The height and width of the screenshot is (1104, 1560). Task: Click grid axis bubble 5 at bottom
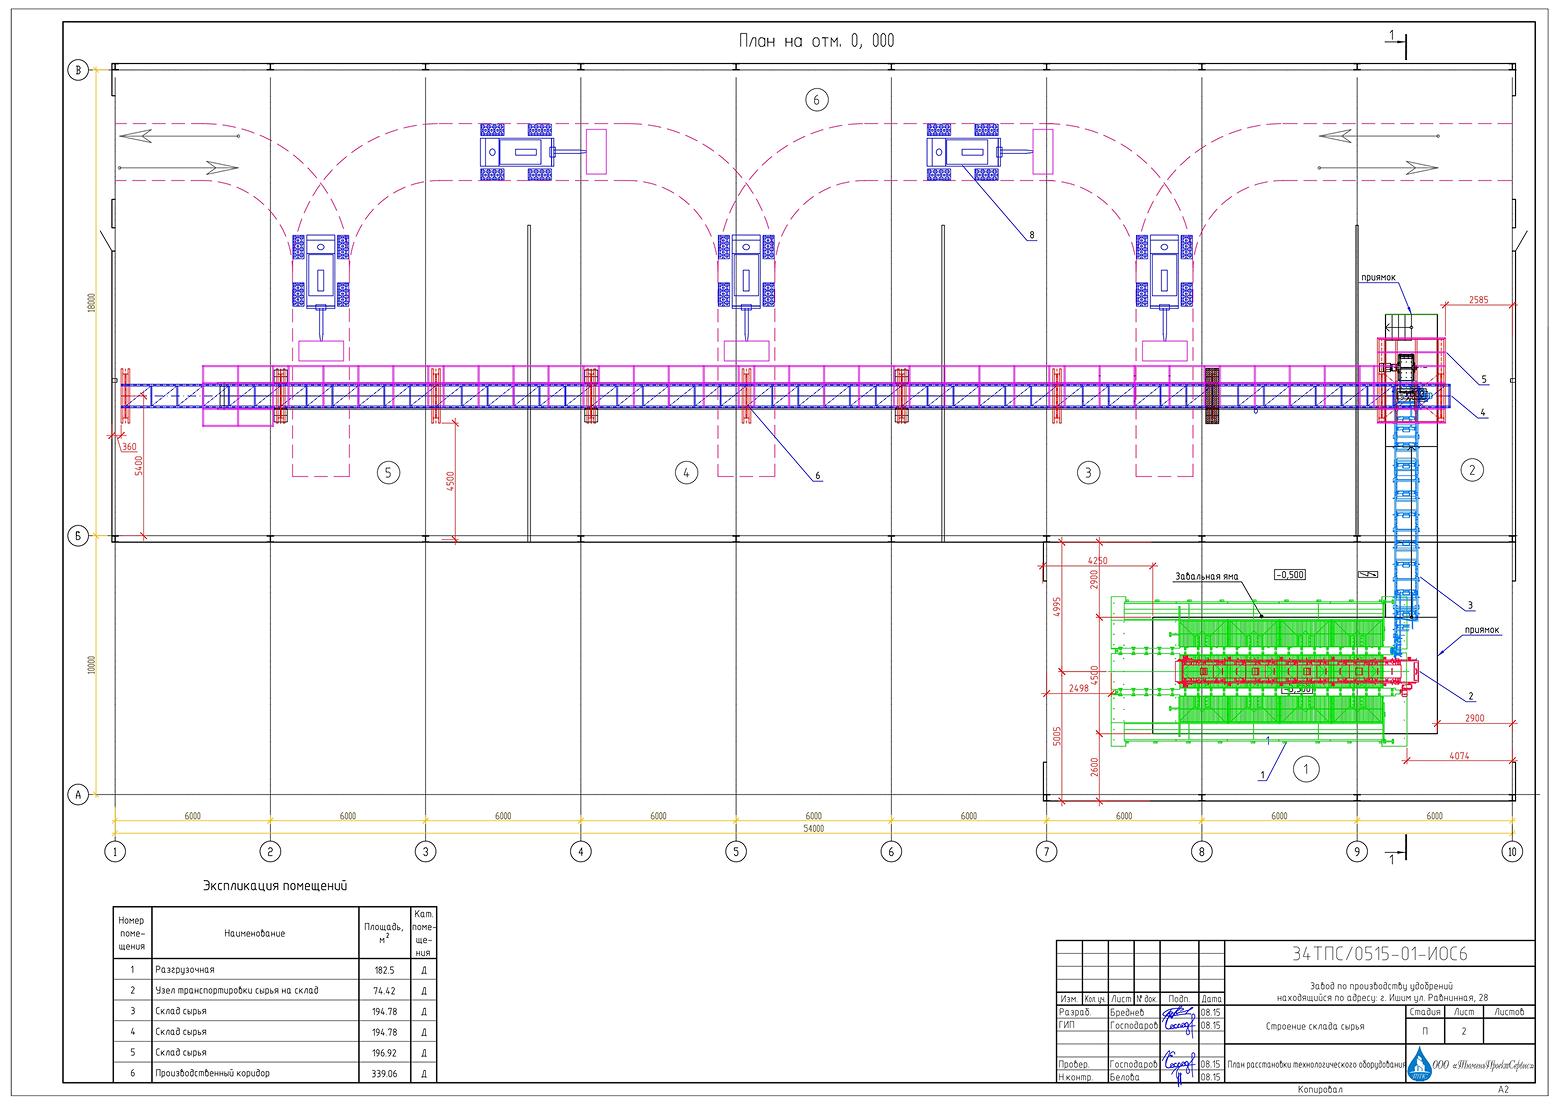click(736, 852)
